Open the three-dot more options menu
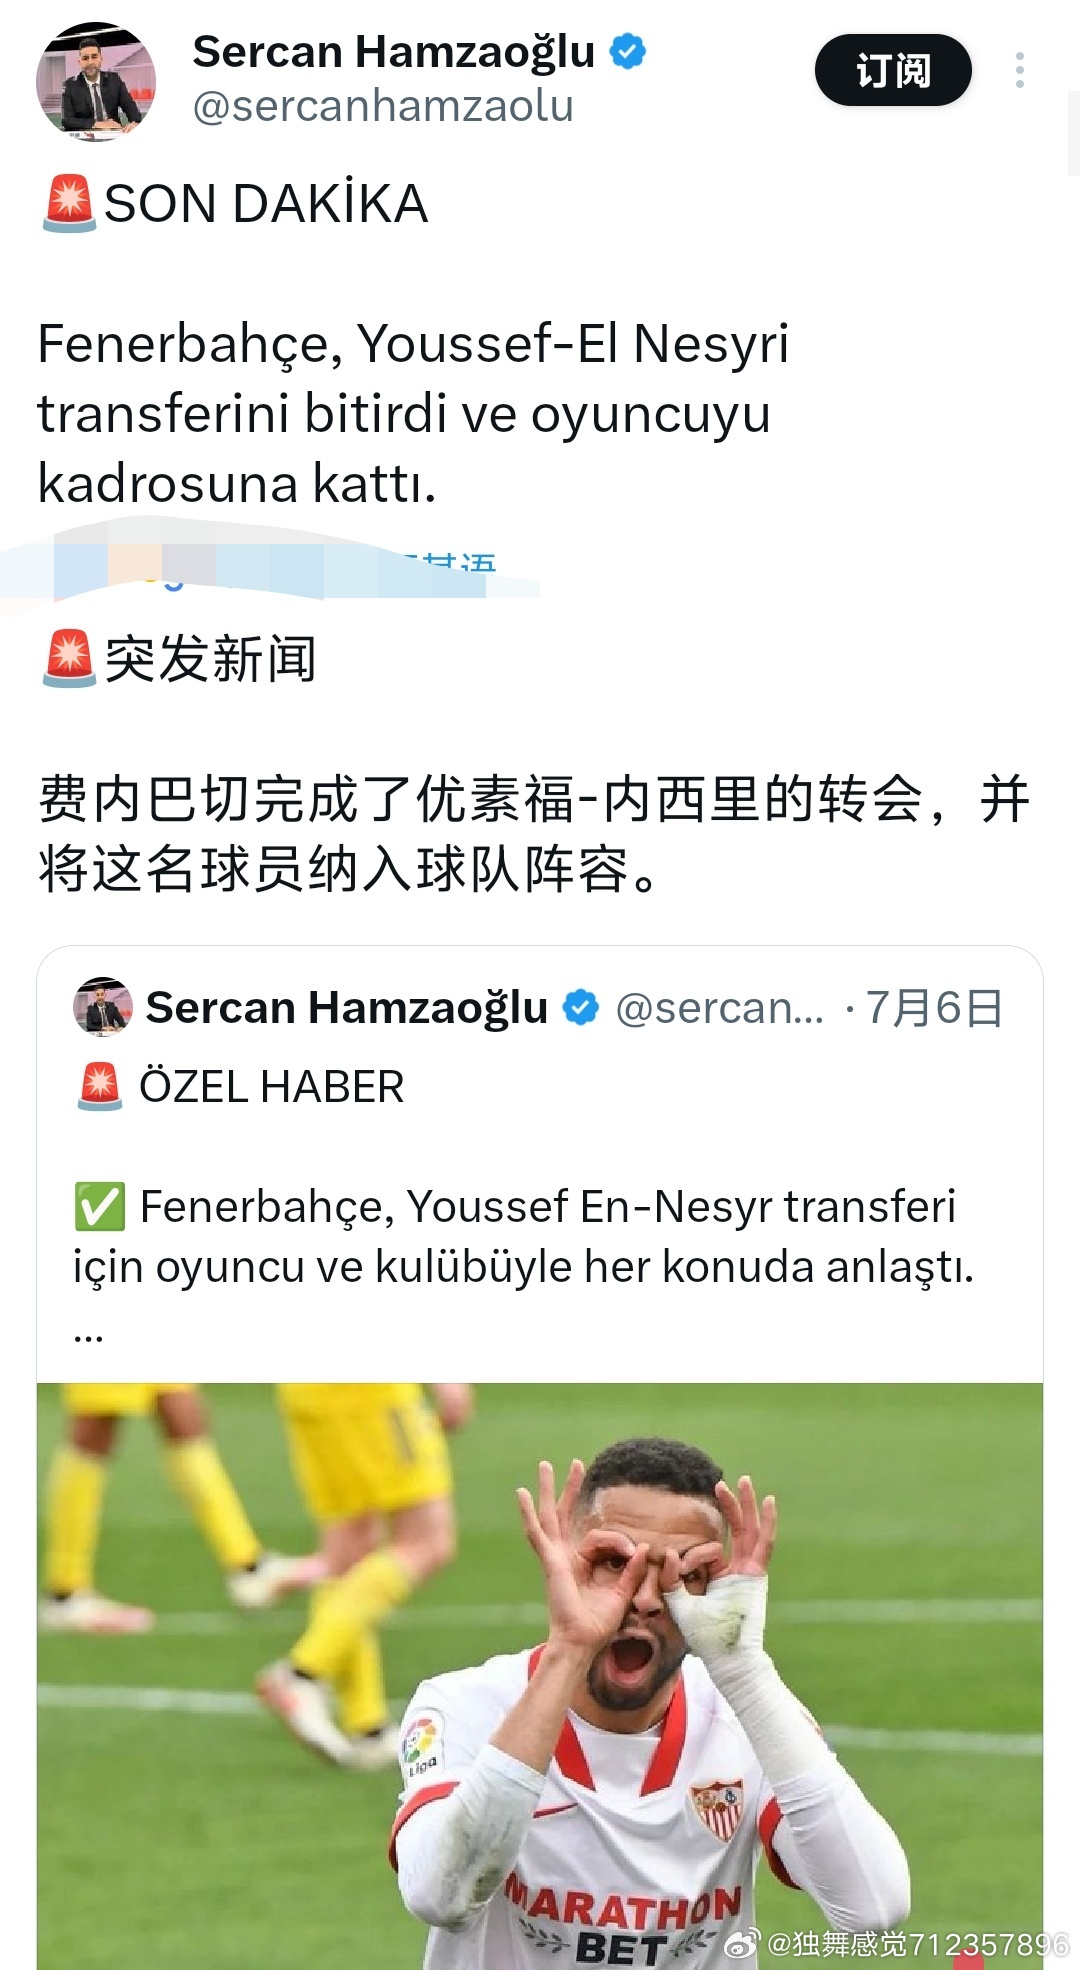This screenshot has width=1080, height=1970. (1019, 70)
